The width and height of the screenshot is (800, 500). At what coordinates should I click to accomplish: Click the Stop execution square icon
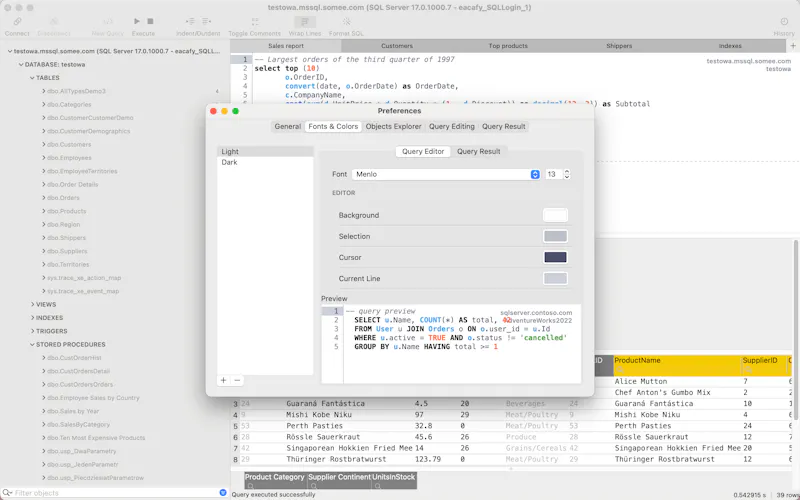tap(151, 21)
